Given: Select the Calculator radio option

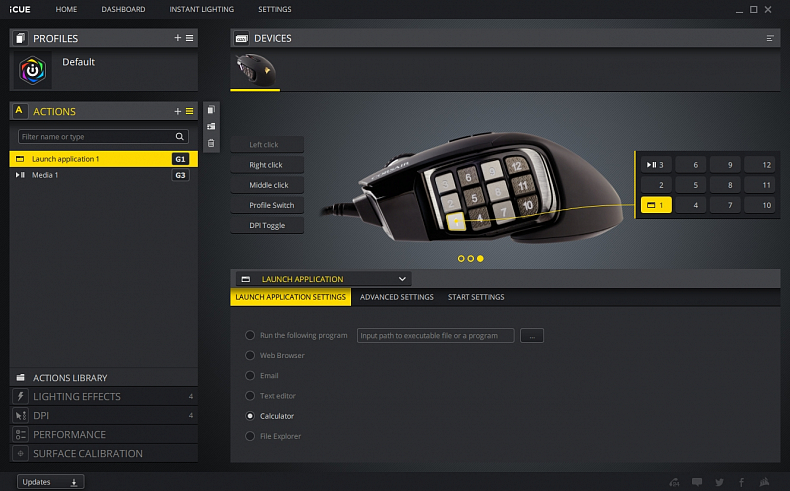Looking at the screenshot, I should click(x=250, y=415).
